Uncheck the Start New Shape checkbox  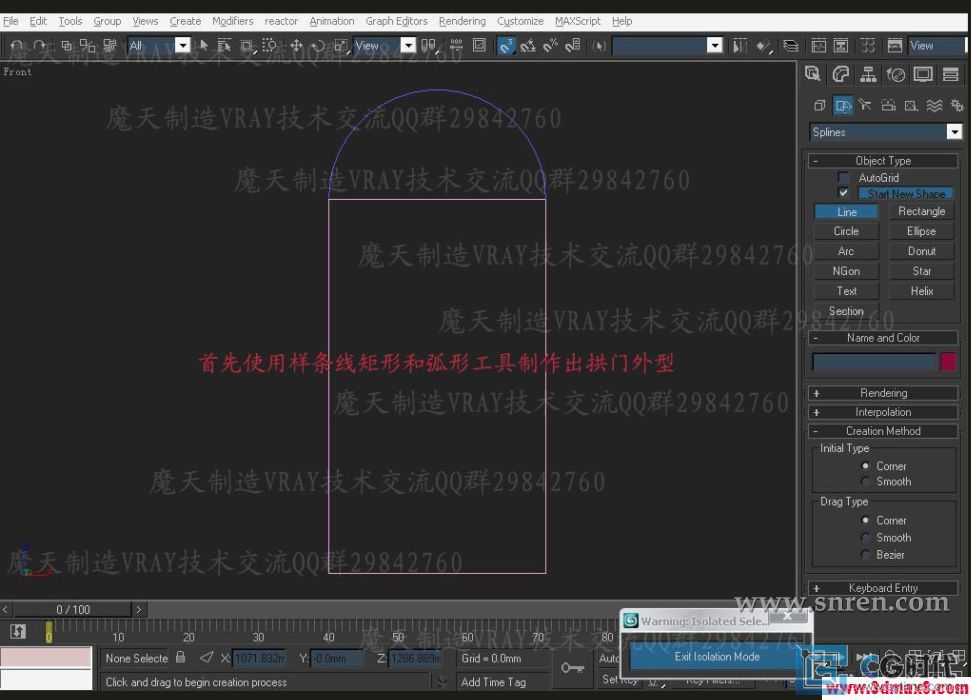point(843,193)
